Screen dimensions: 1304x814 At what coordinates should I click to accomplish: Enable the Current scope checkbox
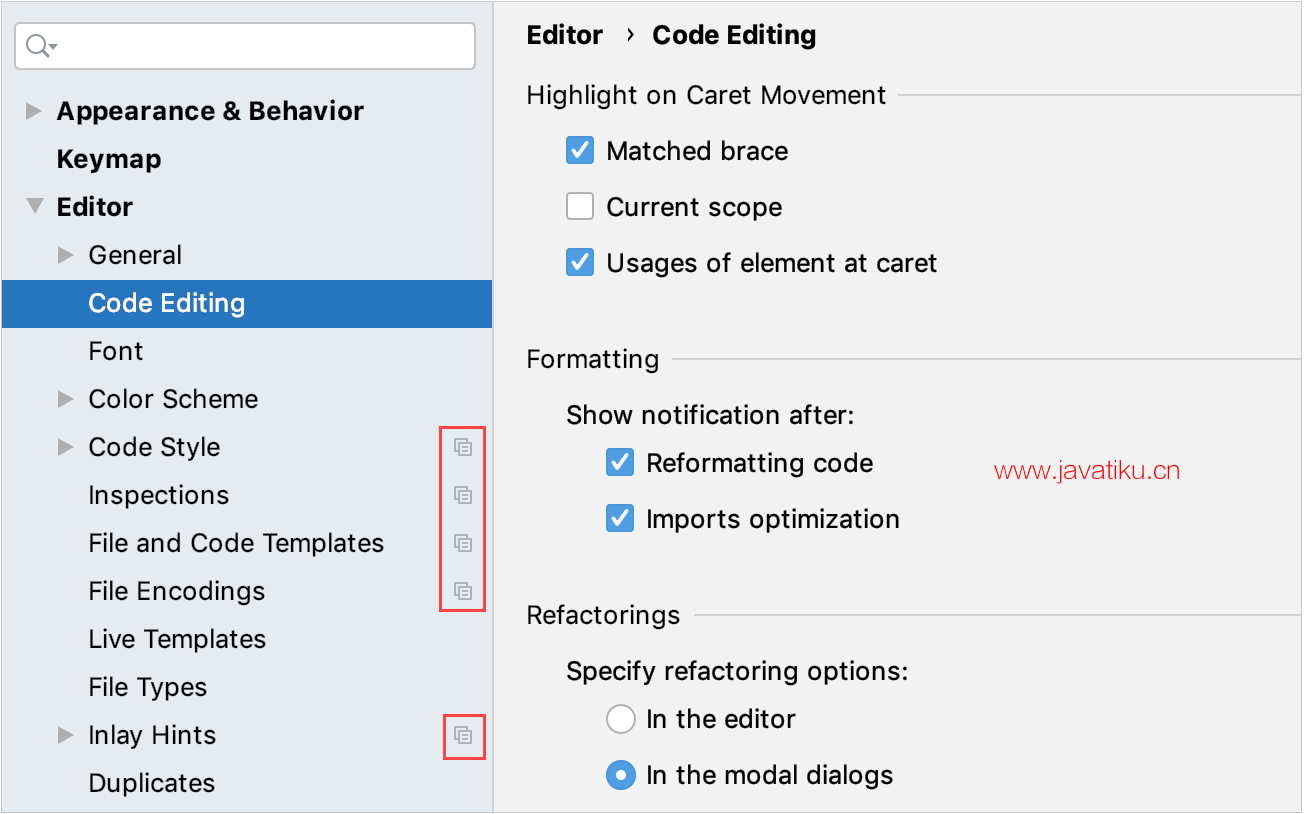point(580,207)
